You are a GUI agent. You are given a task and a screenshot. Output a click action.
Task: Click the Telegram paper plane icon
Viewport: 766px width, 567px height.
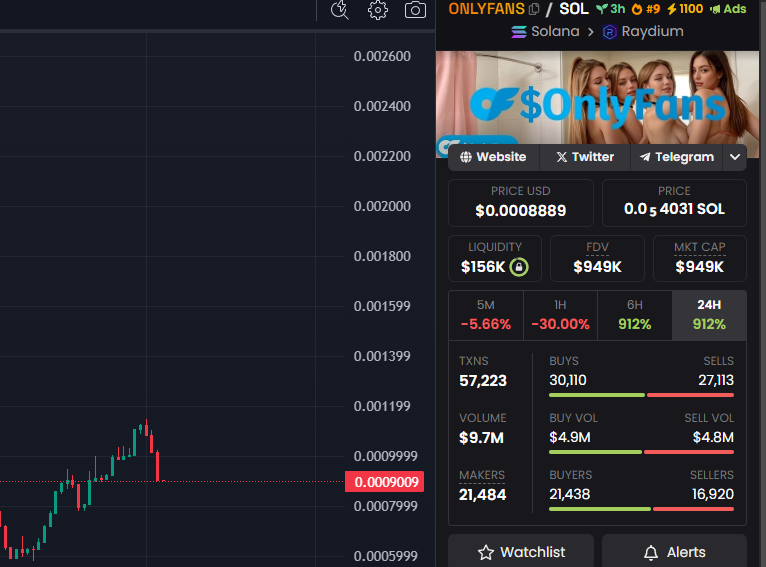[645, 157]
